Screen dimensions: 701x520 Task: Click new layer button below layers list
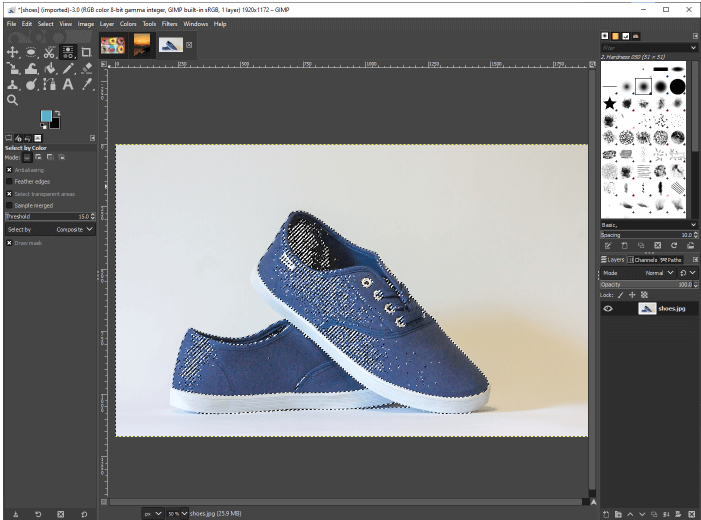pos(606,514)
